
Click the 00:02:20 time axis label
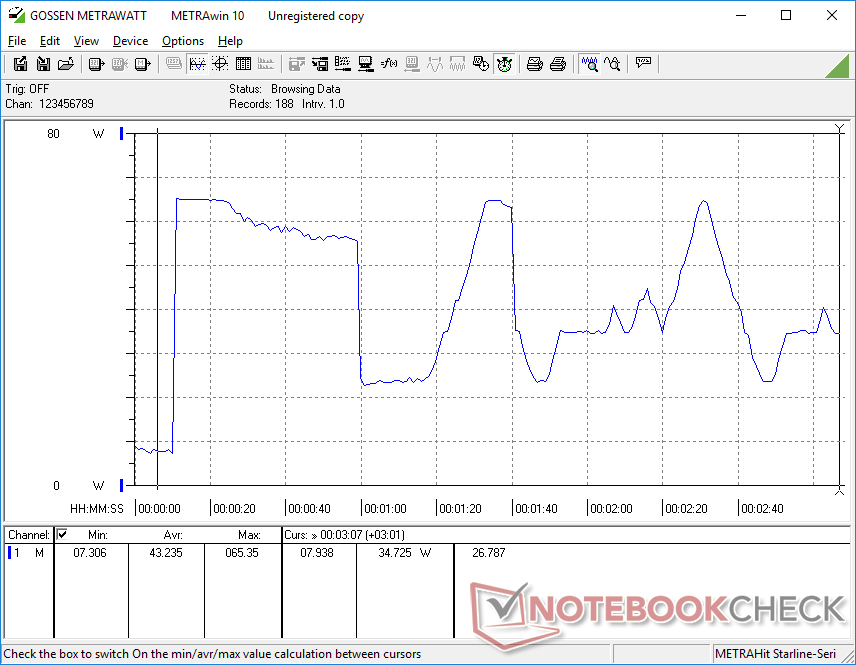tap(686, 509)
